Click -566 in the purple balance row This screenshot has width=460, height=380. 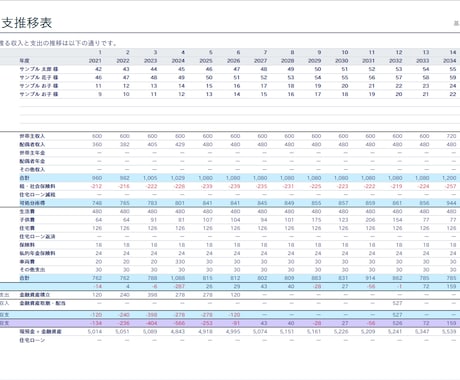(x=179, y=323)
